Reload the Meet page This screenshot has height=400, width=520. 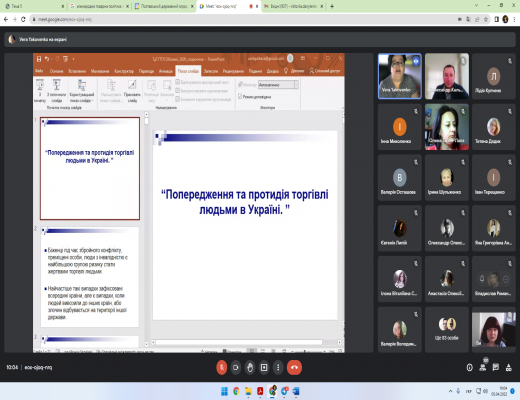coord(23,19)
